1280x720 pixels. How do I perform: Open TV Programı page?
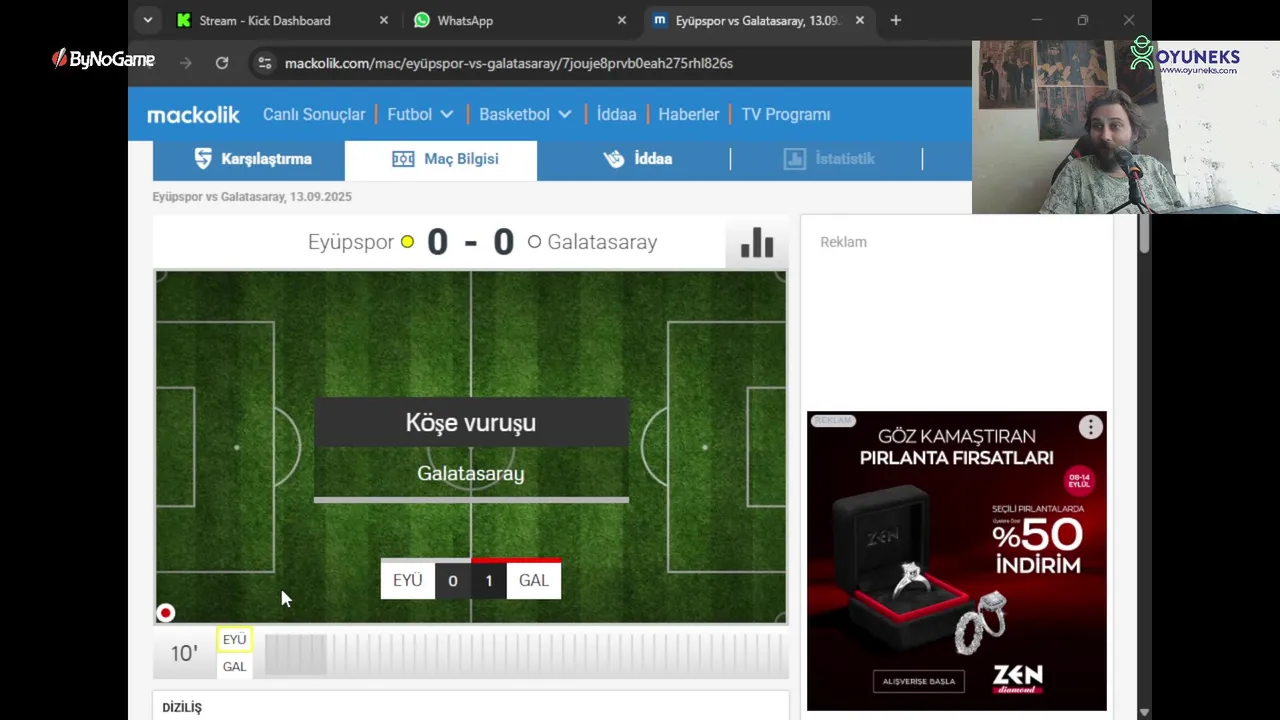coord(786,114)
